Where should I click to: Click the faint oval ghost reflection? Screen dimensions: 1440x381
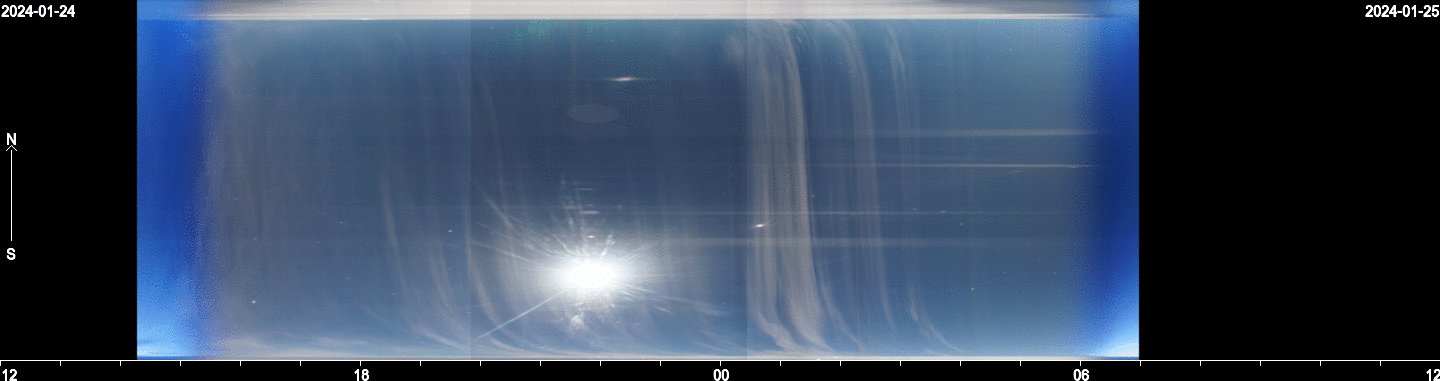point(594,113)
